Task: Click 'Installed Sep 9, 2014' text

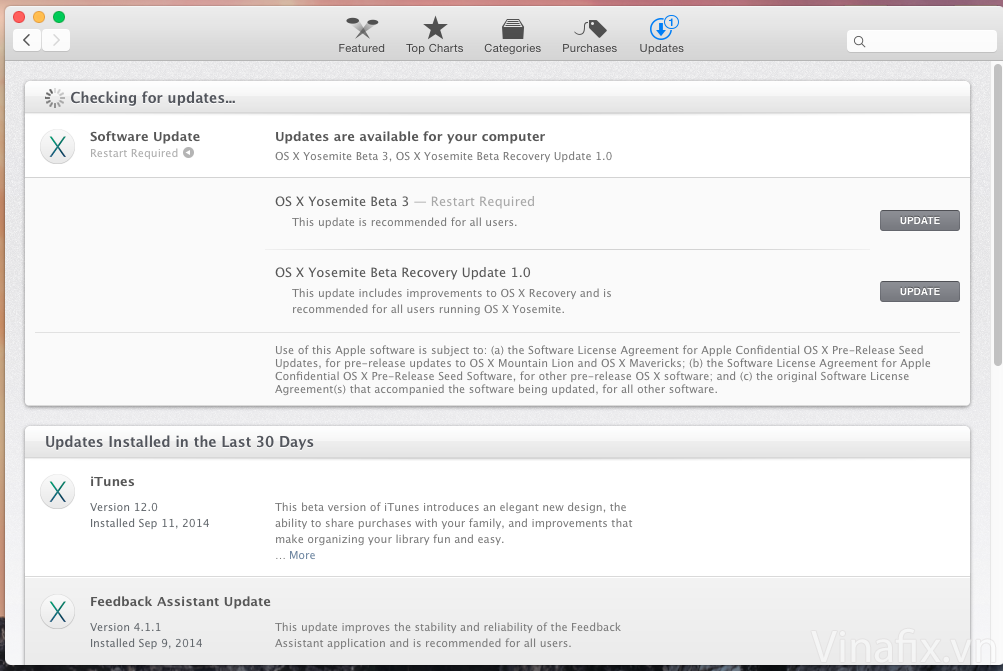Action: (146, 643)
